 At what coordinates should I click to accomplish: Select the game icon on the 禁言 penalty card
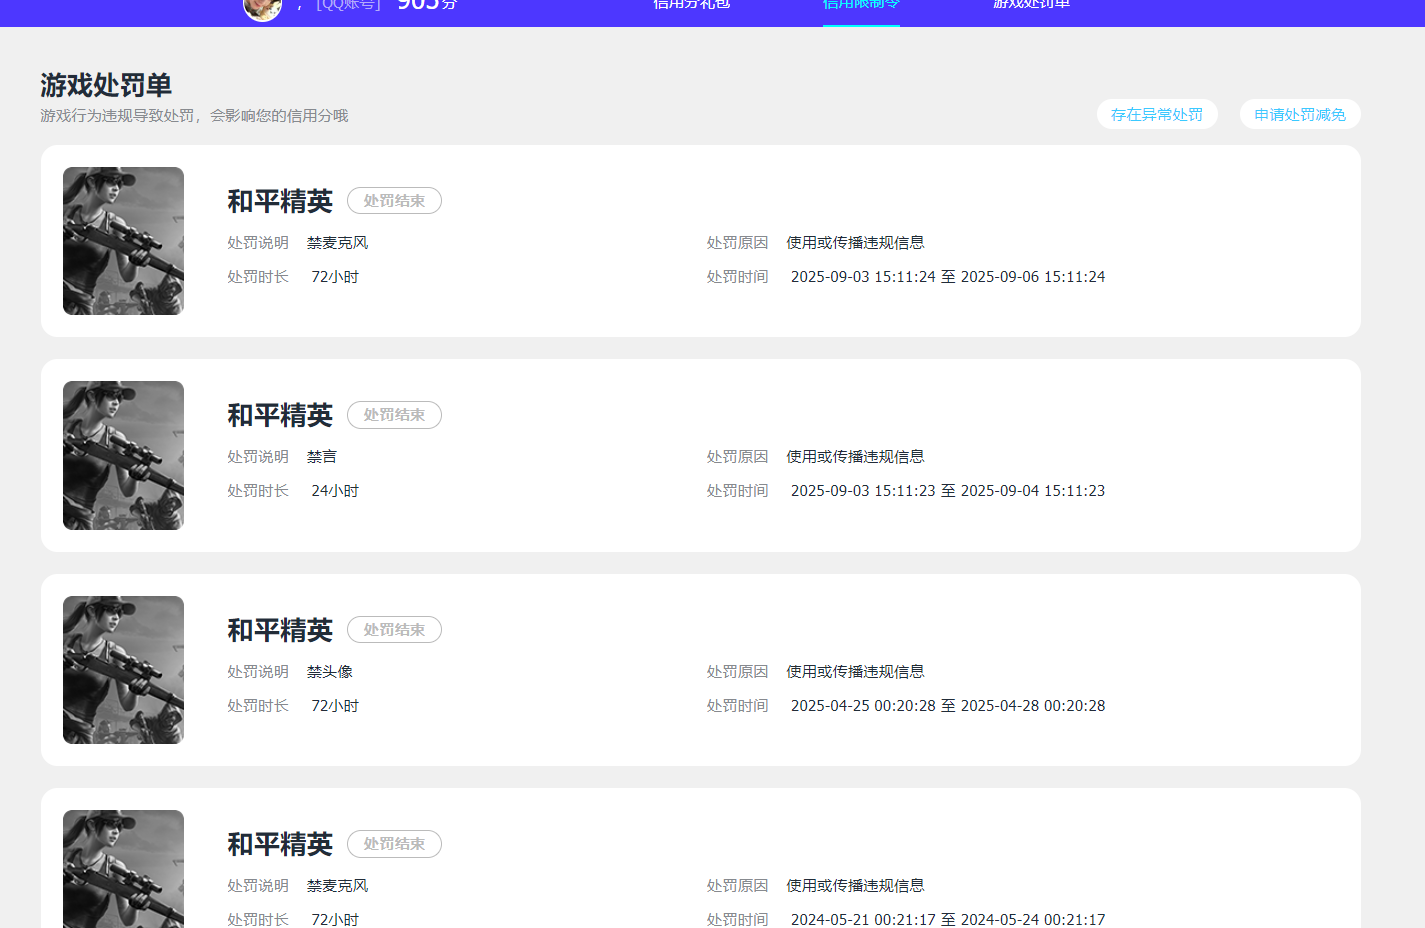[123, 455]
